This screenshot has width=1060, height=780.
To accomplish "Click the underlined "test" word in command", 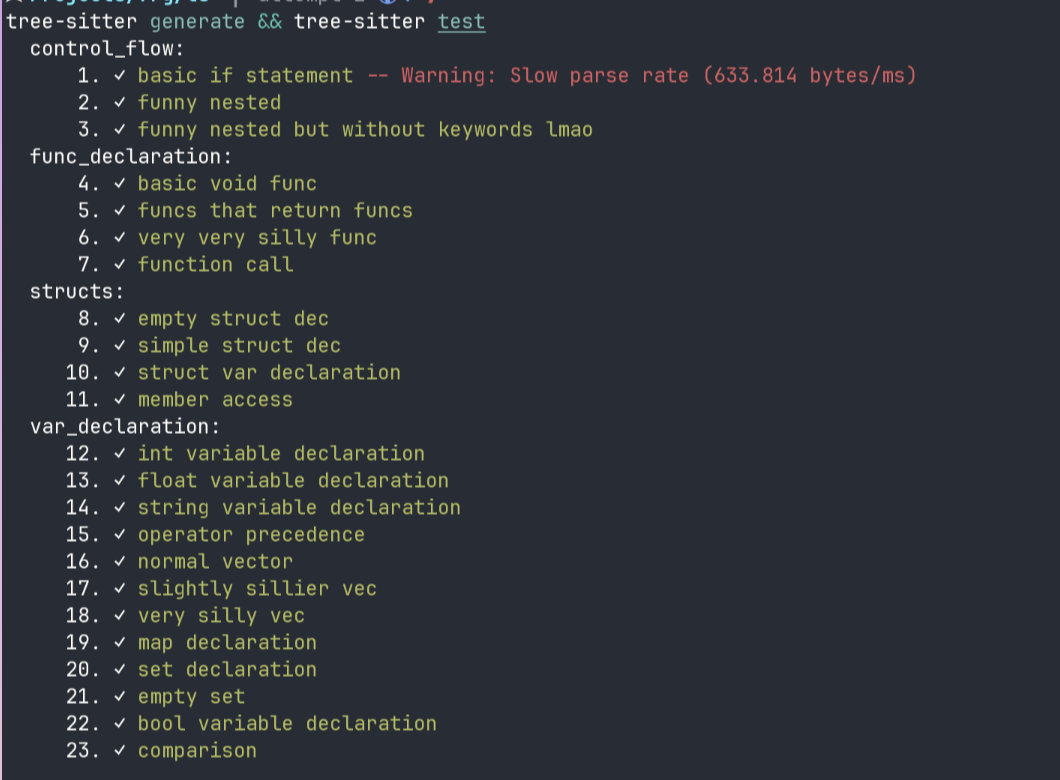I will pos(461,22).
